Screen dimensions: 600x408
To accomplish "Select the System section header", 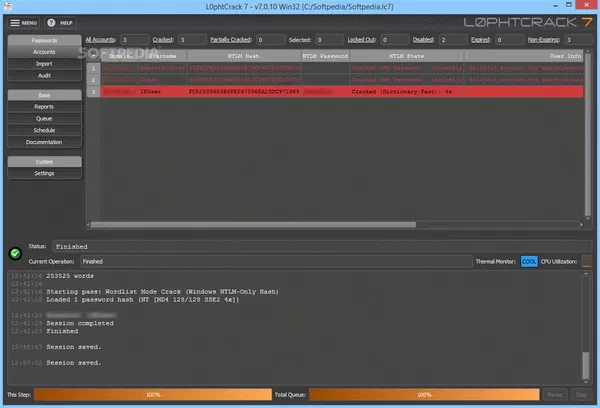I will pos(44,162).
